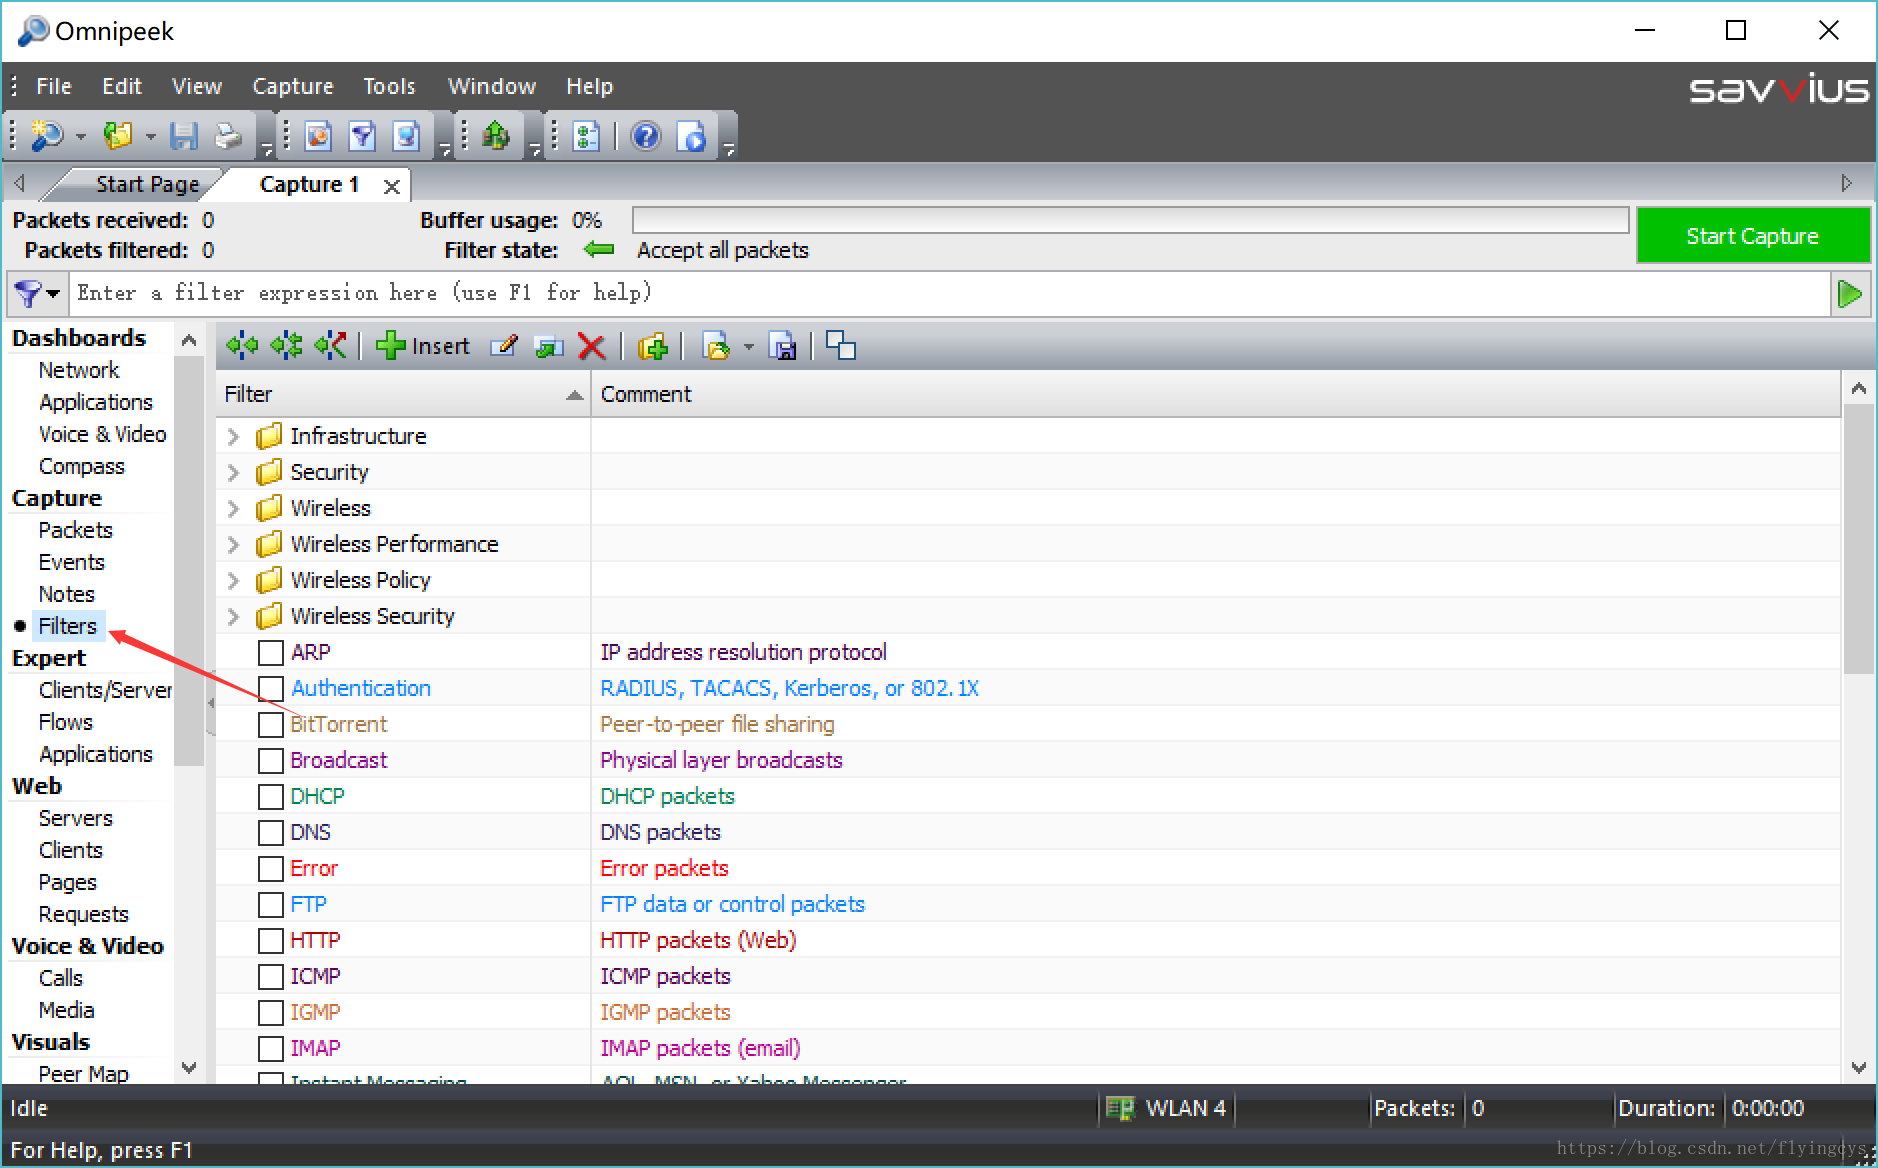Open the blue Help question mark icon

click(646, 135)
